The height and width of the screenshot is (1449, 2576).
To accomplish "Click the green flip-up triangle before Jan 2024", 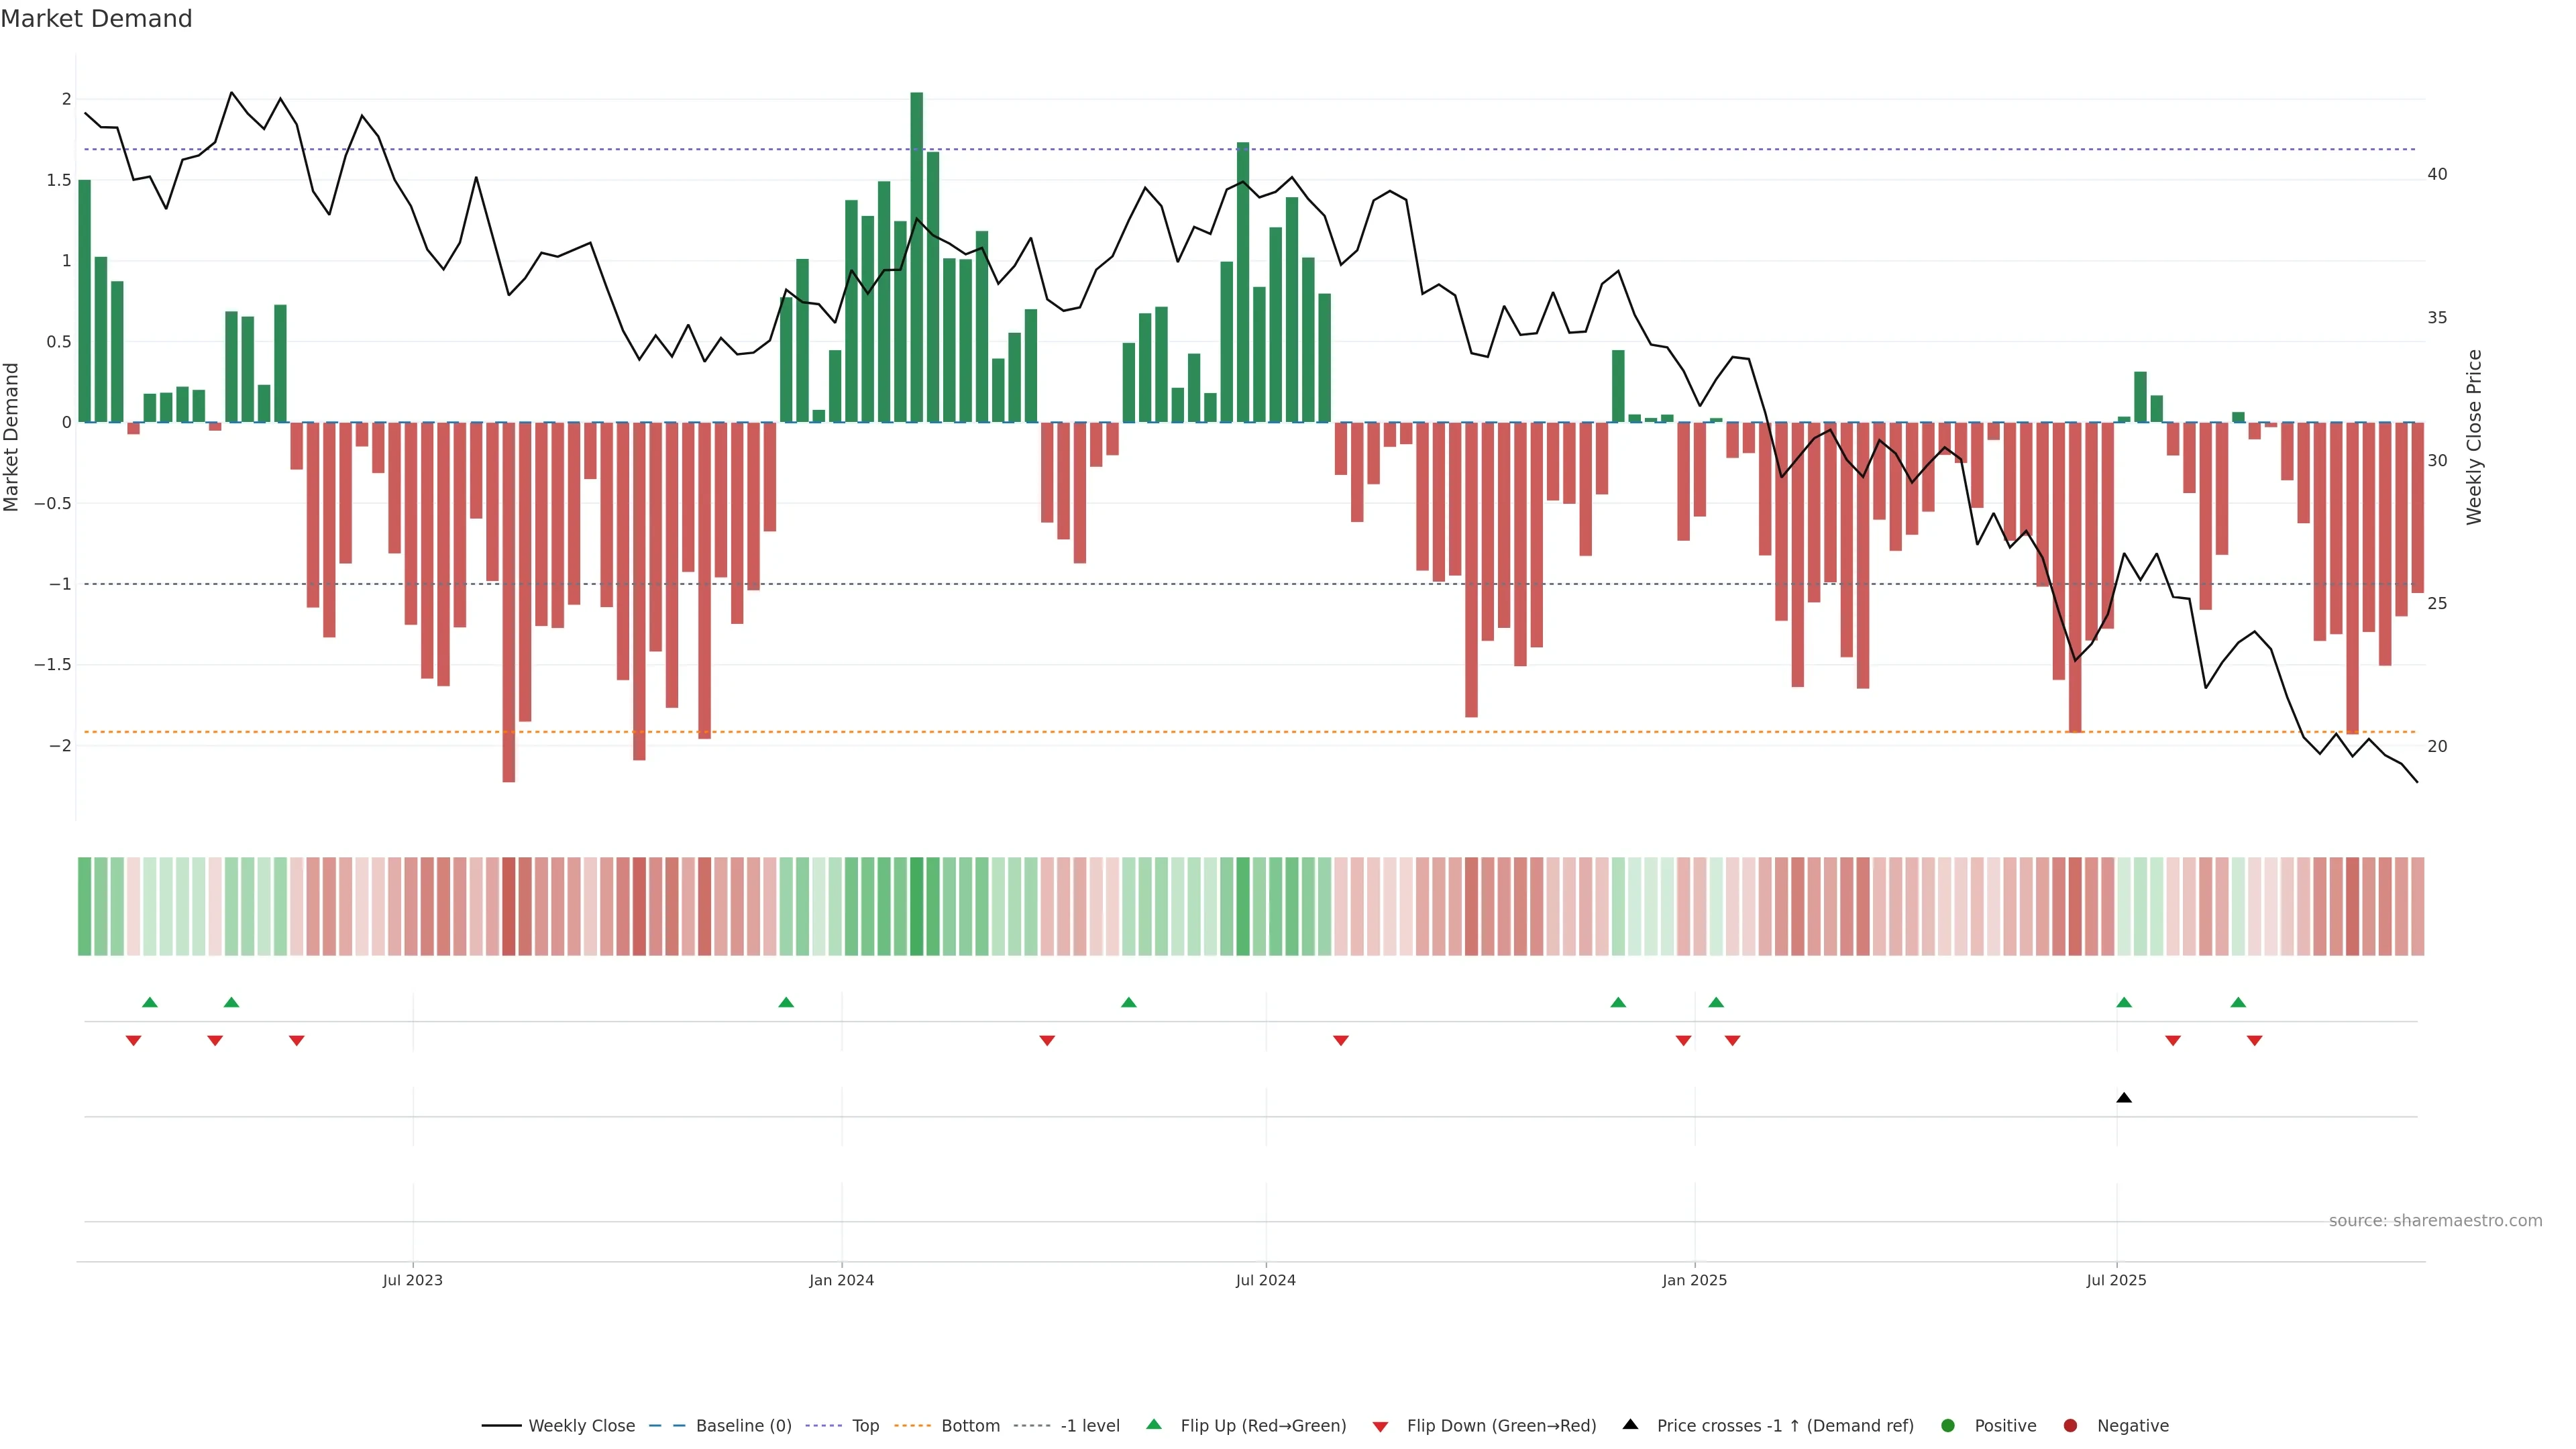I will [786, 1002].
